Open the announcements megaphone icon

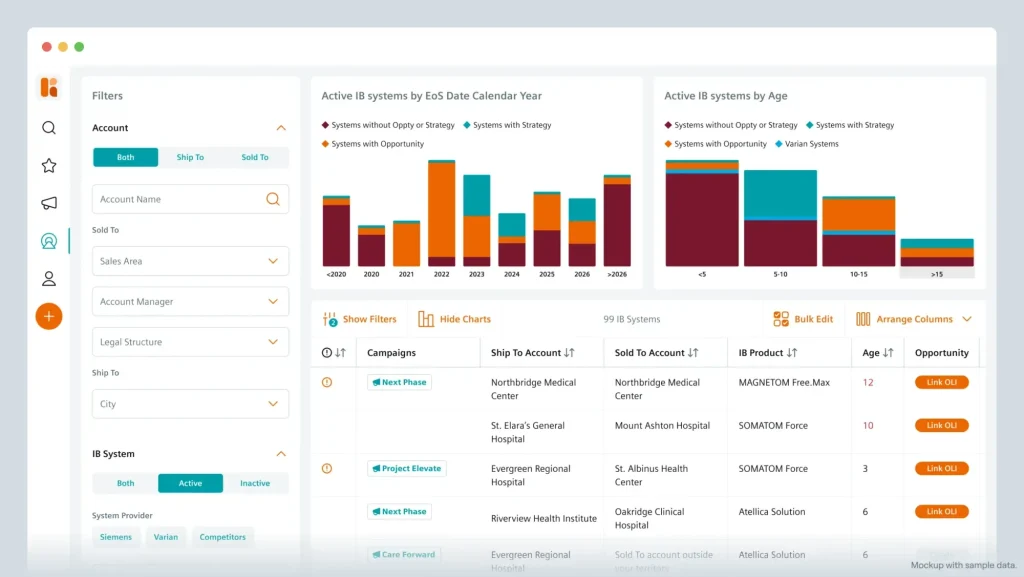(x=48, y=203)
